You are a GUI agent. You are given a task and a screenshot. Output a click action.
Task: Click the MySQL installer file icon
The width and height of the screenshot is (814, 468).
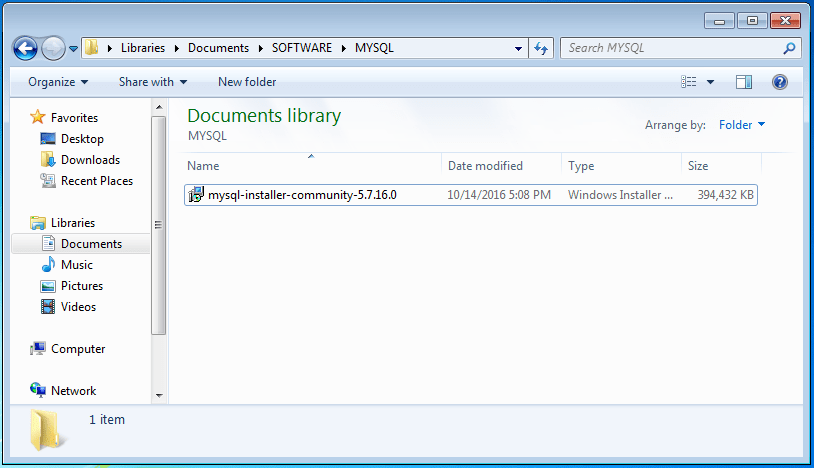(x=196, y=195)
